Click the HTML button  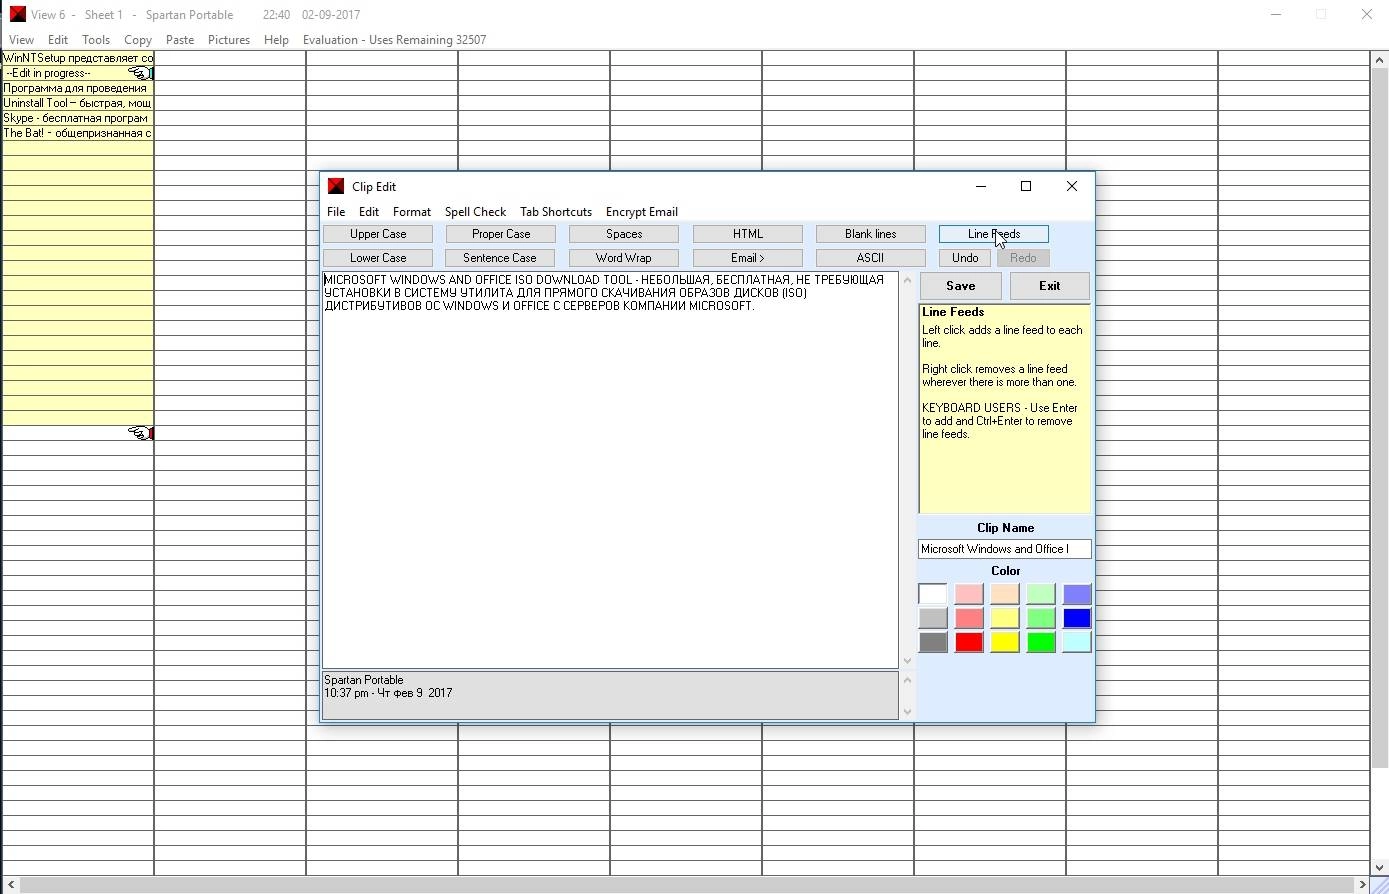tap(748, 234)
